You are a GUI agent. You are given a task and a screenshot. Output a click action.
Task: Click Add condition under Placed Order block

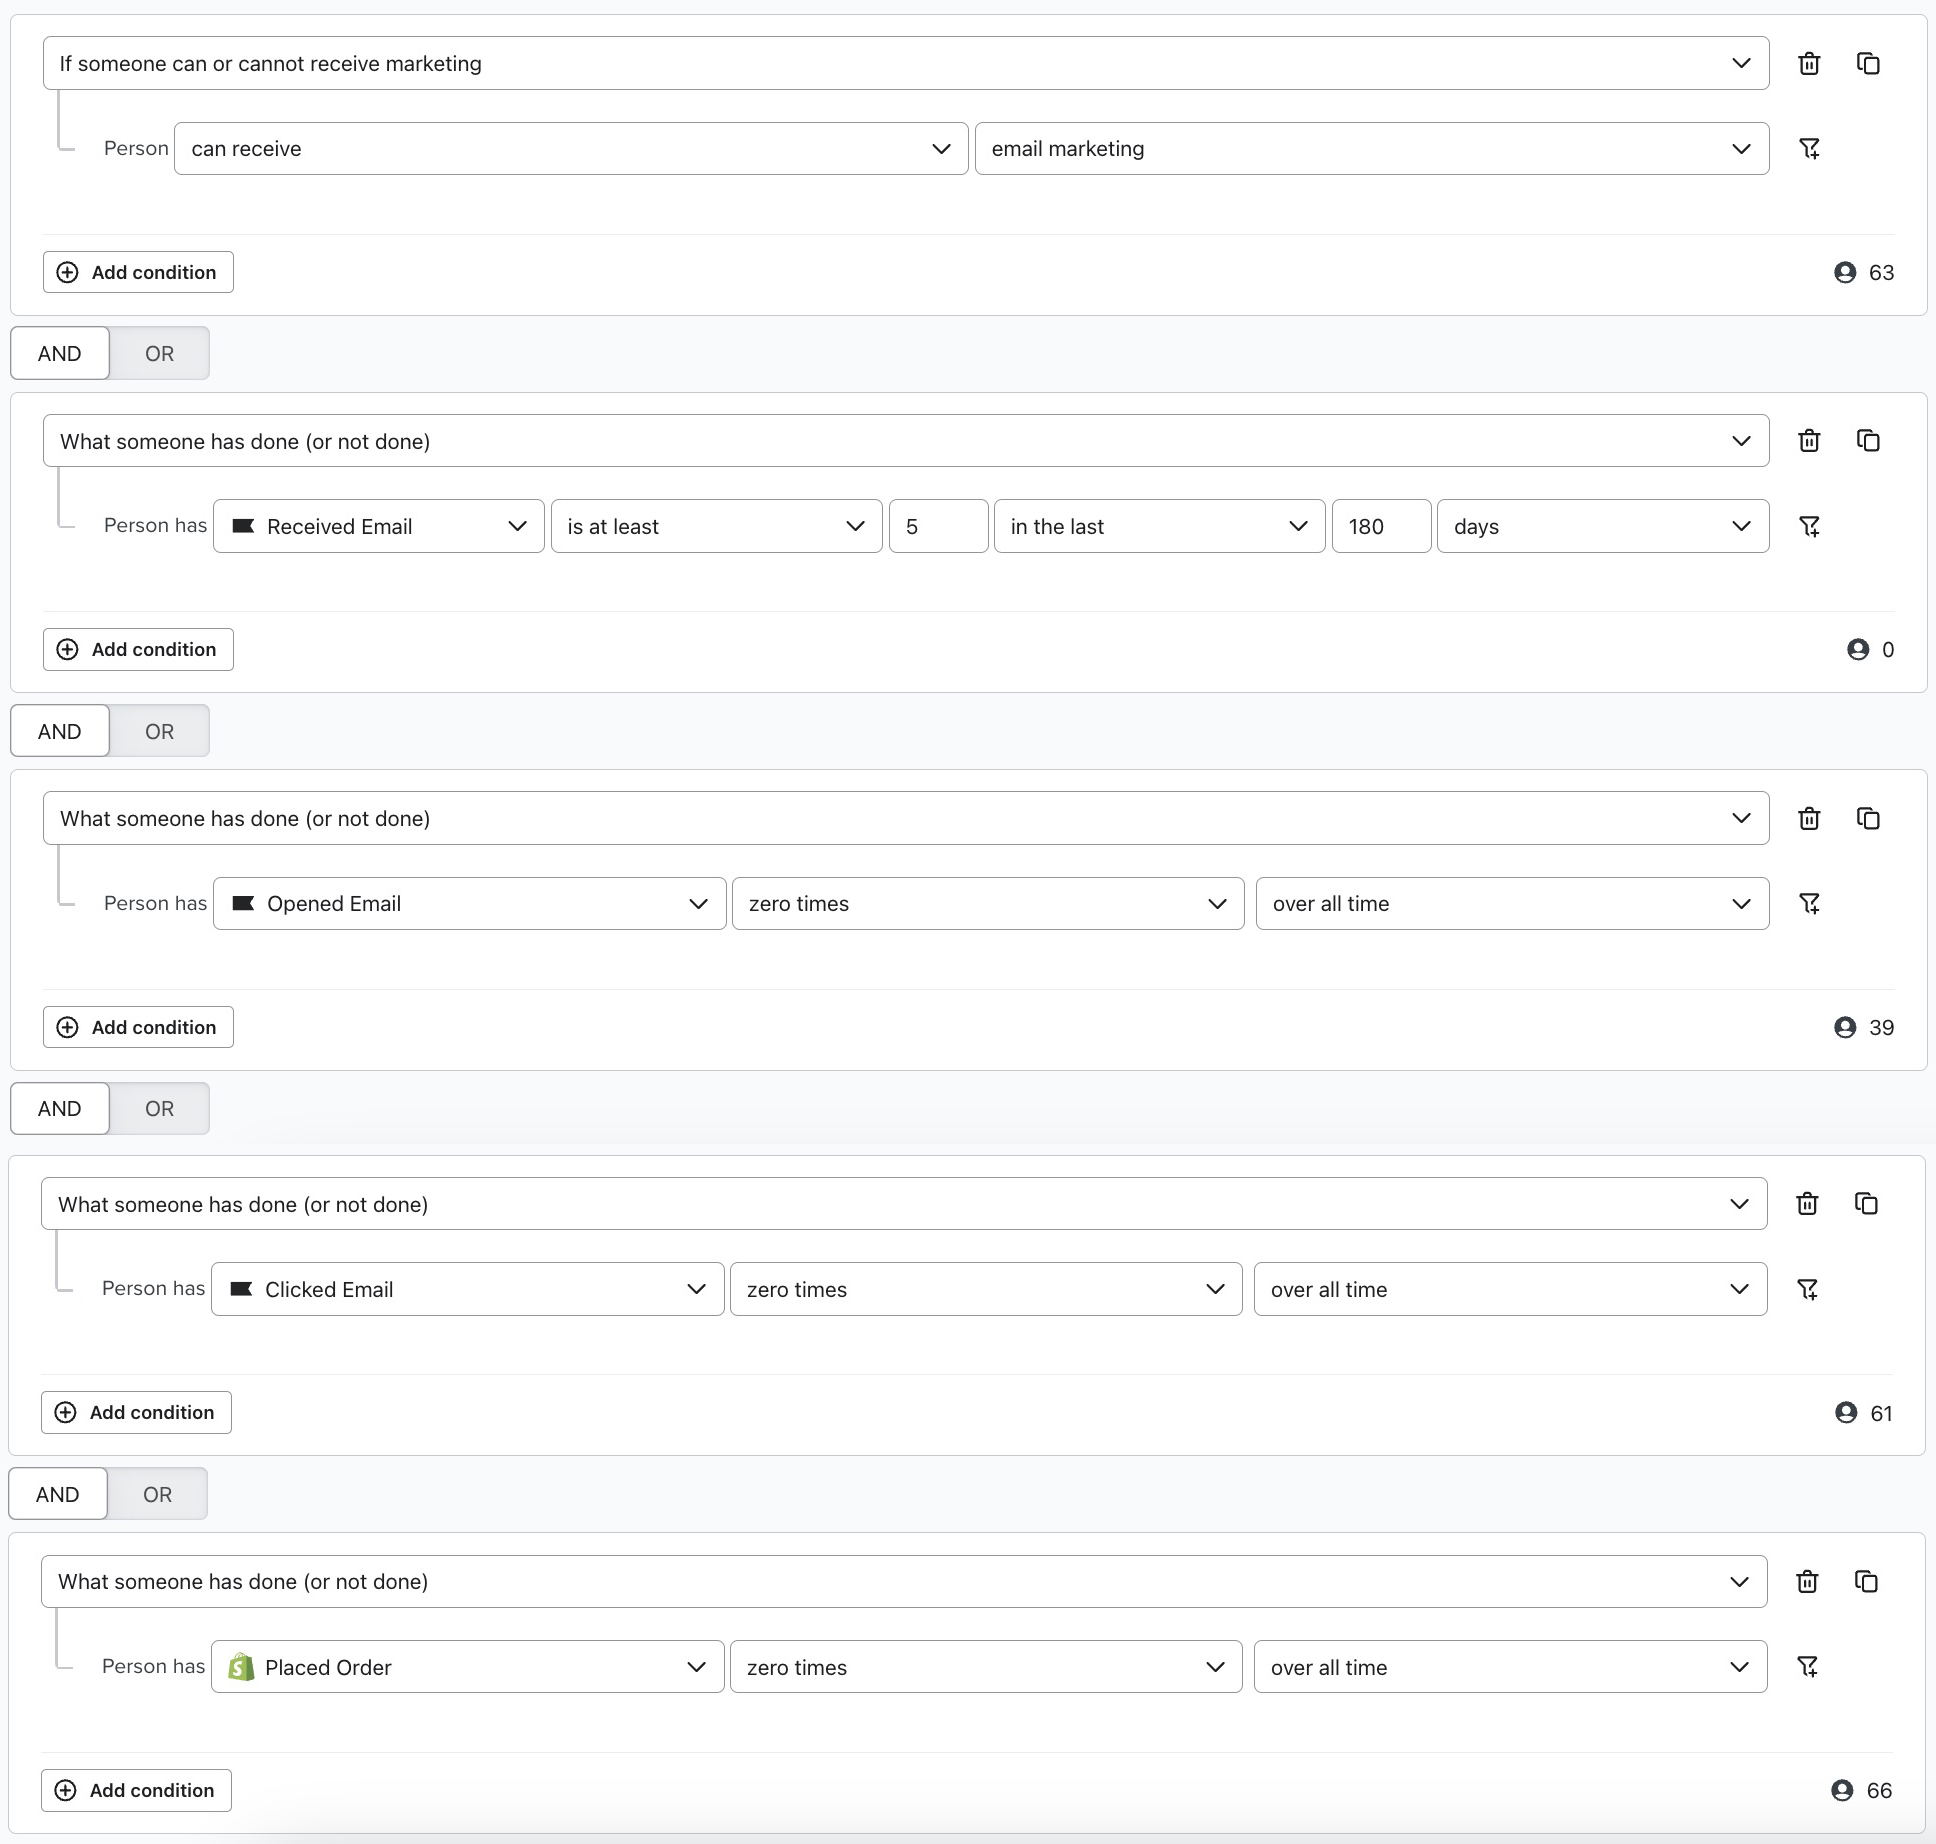tap(138, 1787)
